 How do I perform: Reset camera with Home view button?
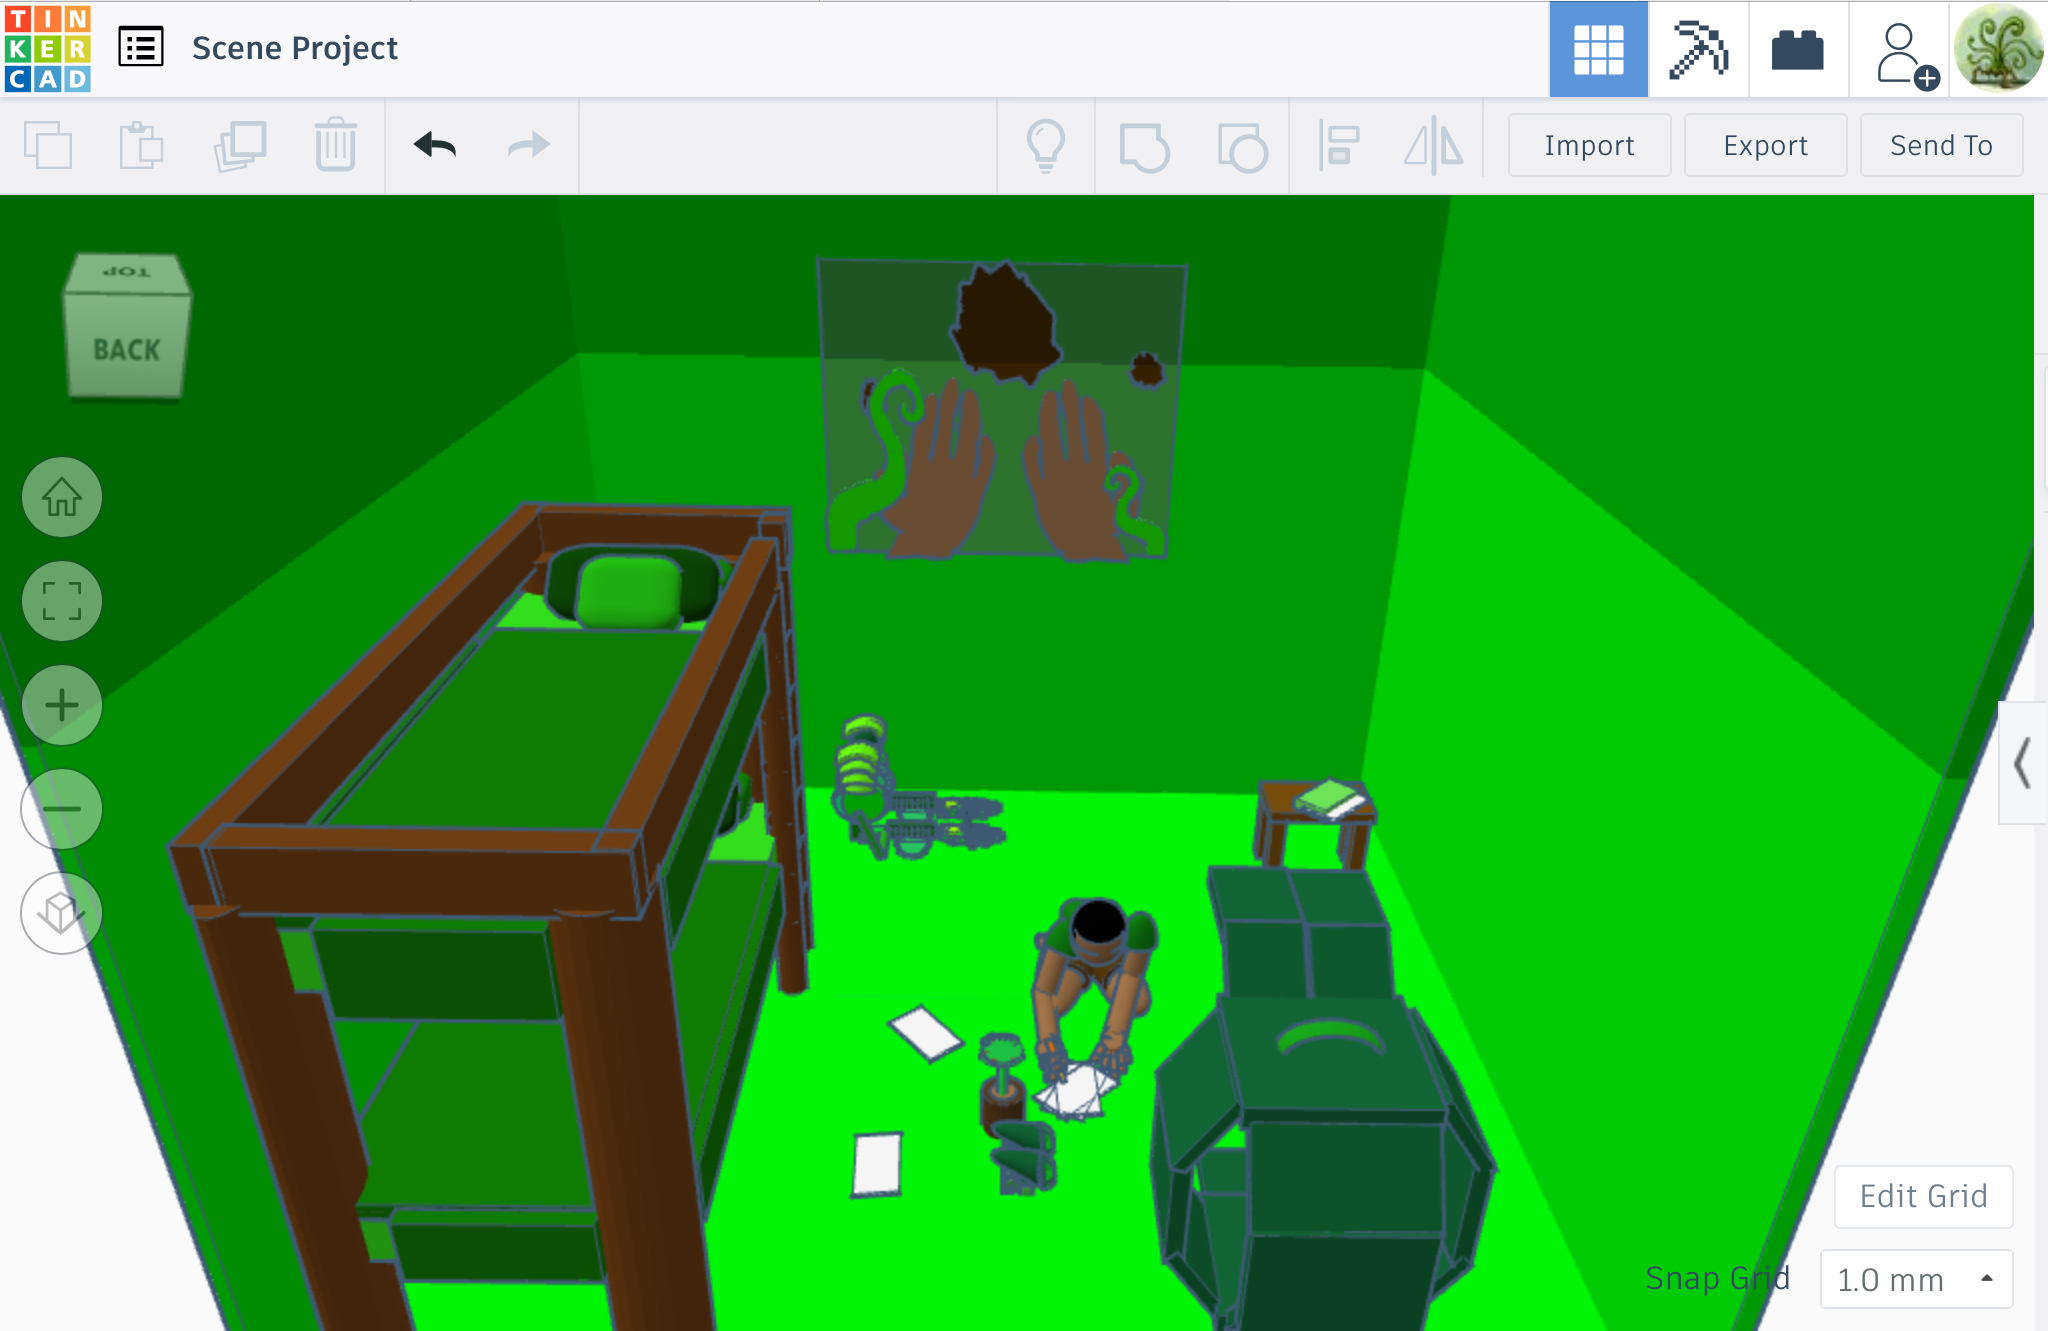62,497
